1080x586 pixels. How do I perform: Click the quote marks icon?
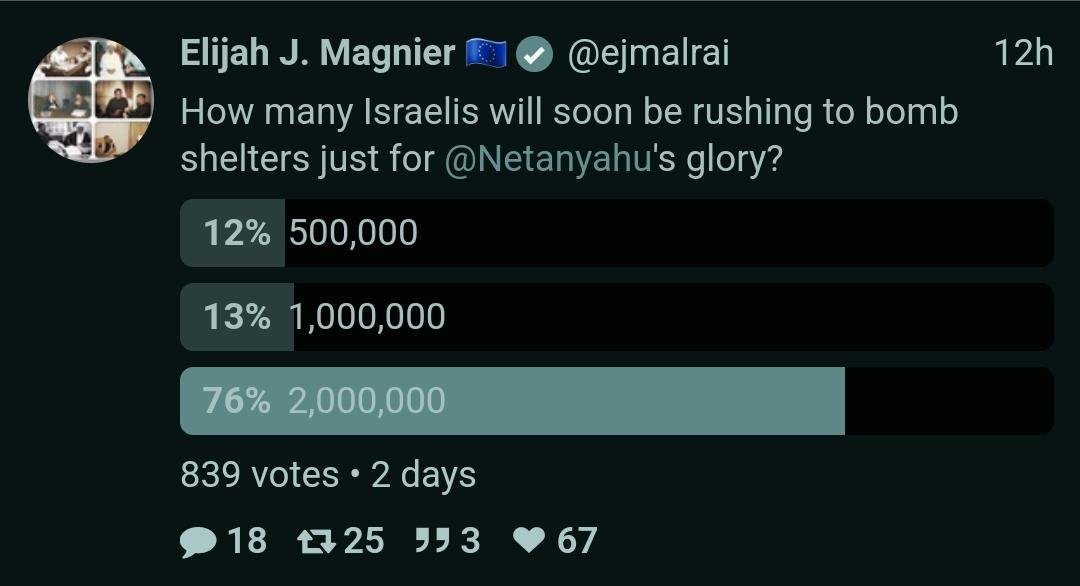(428, 541)
